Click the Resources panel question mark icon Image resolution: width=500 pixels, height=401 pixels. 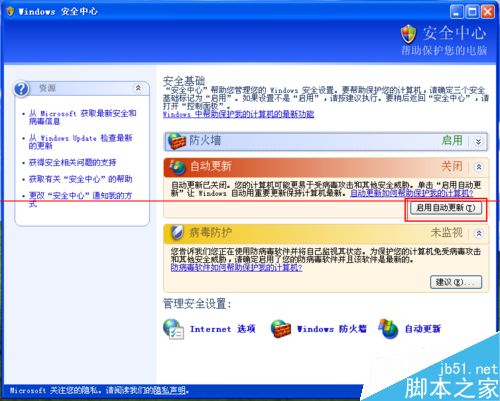[22, 89]
